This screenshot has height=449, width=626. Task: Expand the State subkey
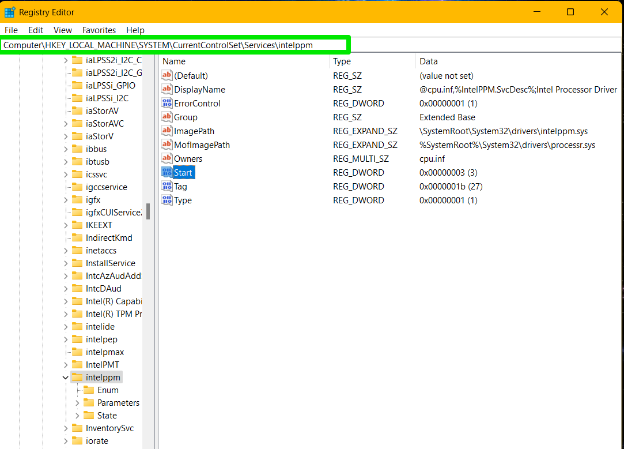coord(77,415)
